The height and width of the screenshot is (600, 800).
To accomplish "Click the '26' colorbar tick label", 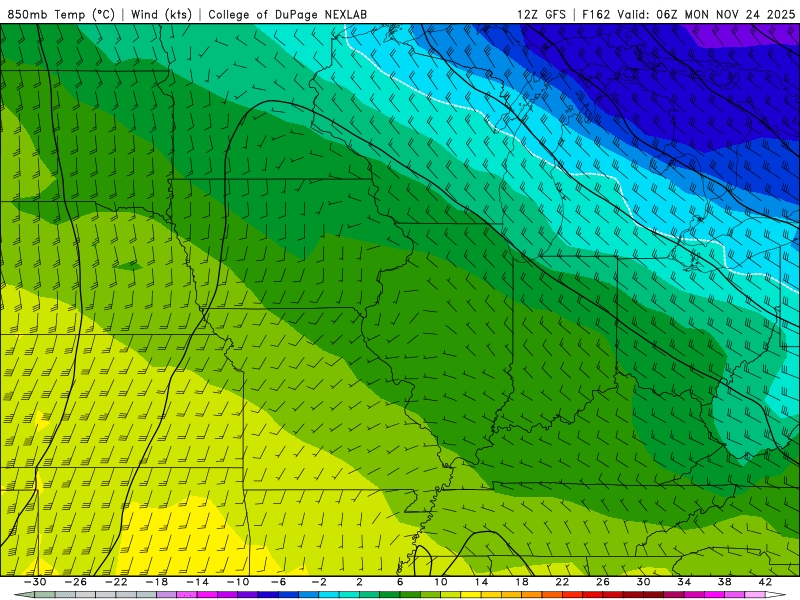I will 603,582.
